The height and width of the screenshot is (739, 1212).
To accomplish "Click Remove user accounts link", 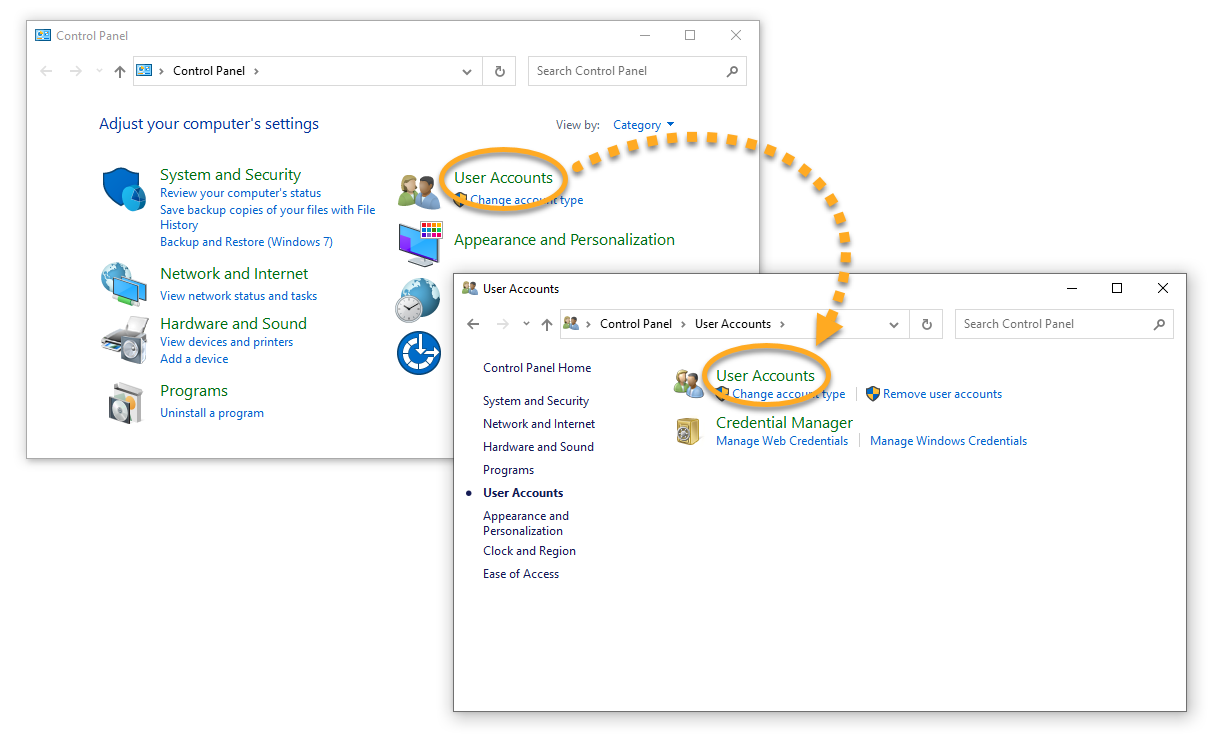I will 941,394.
